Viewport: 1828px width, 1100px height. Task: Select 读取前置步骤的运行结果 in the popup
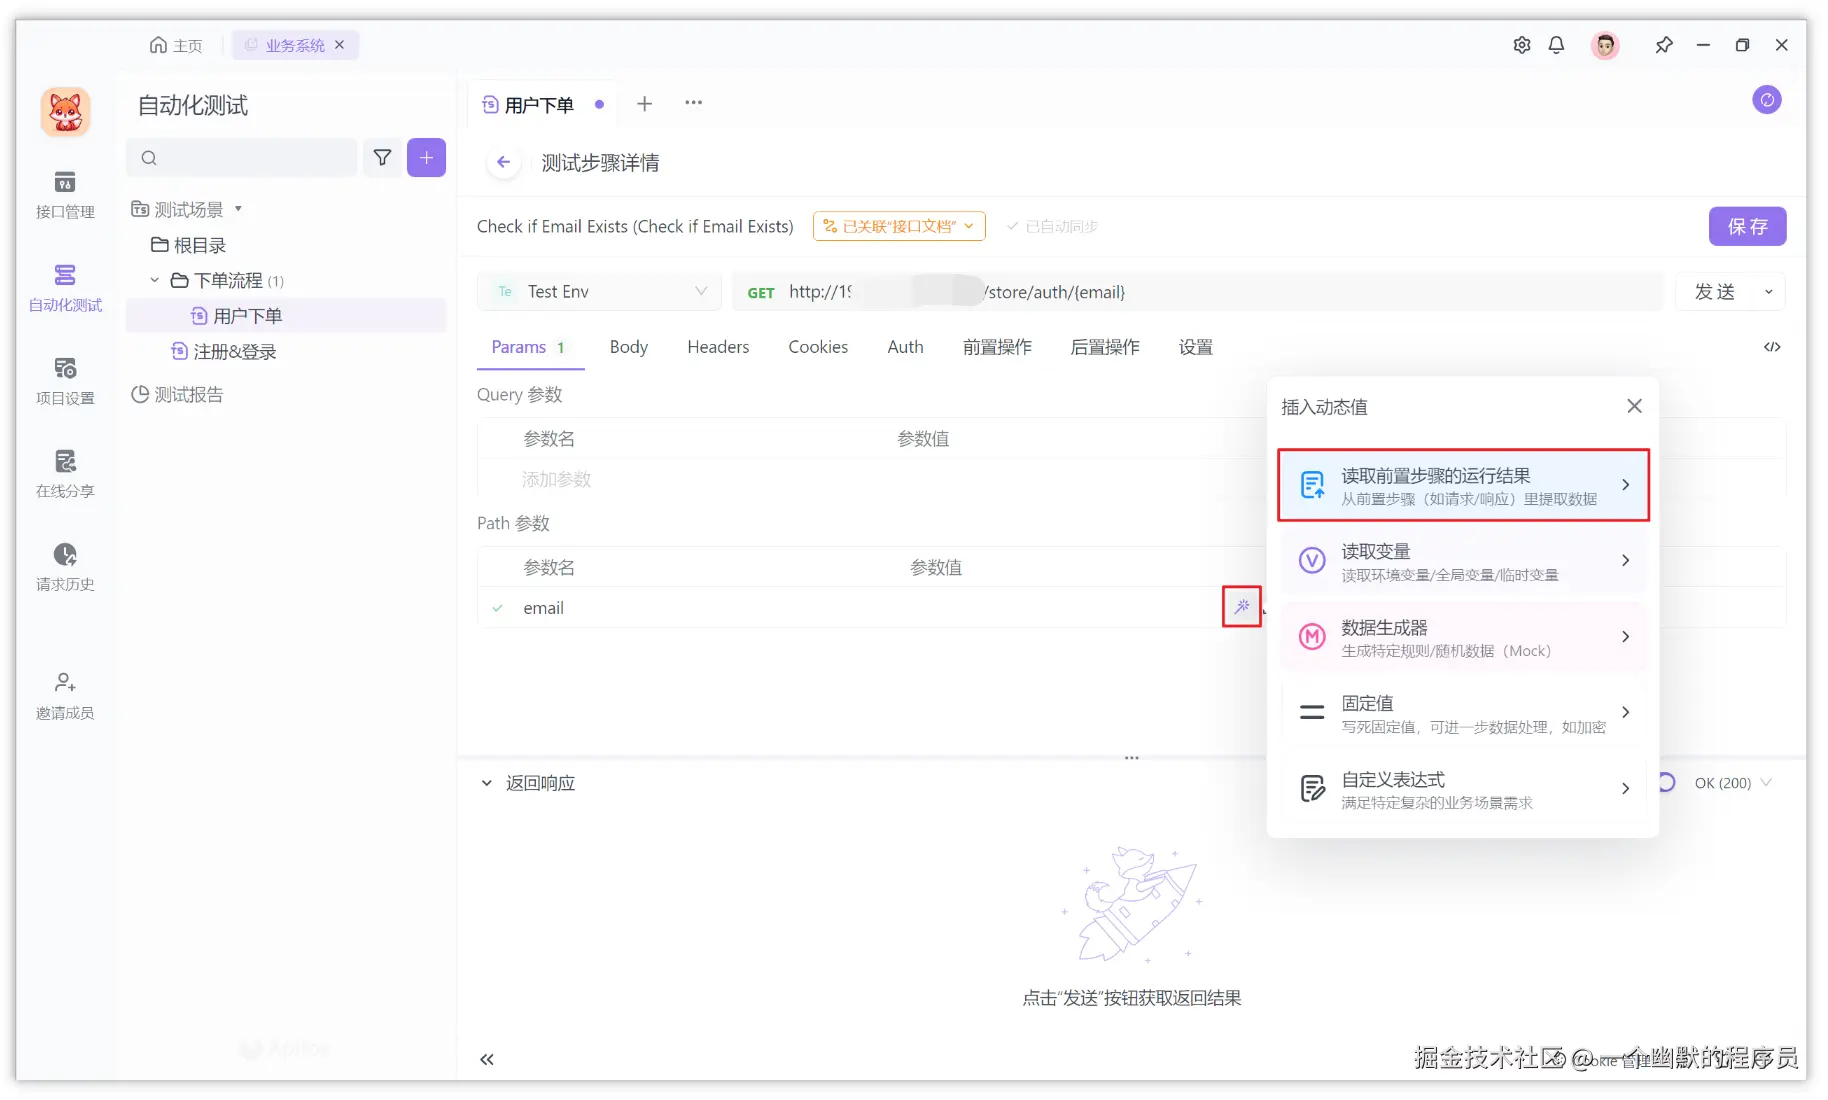[x=1462, y=485]
